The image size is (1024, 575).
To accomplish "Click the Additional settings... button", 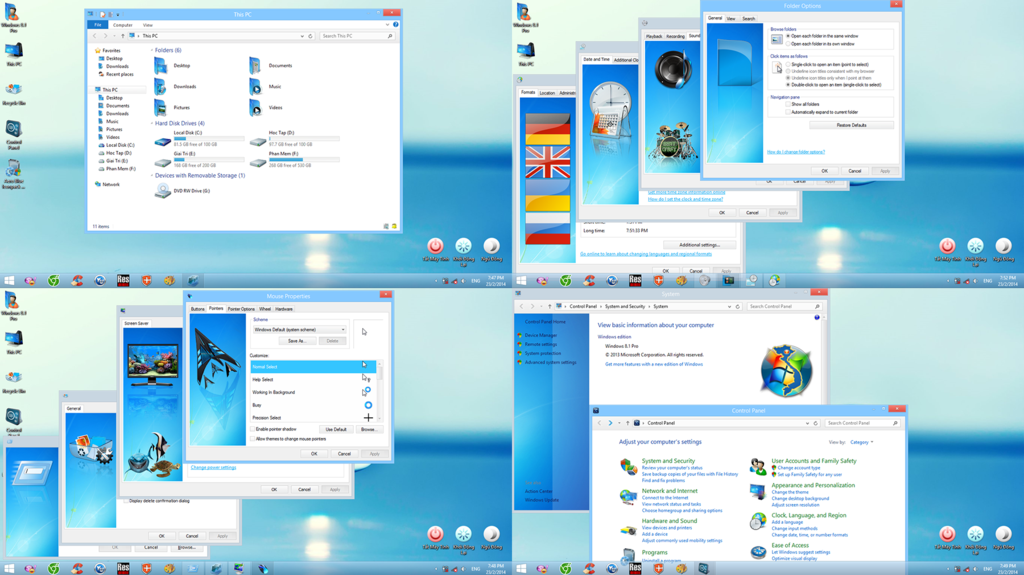I will [699, 245].
